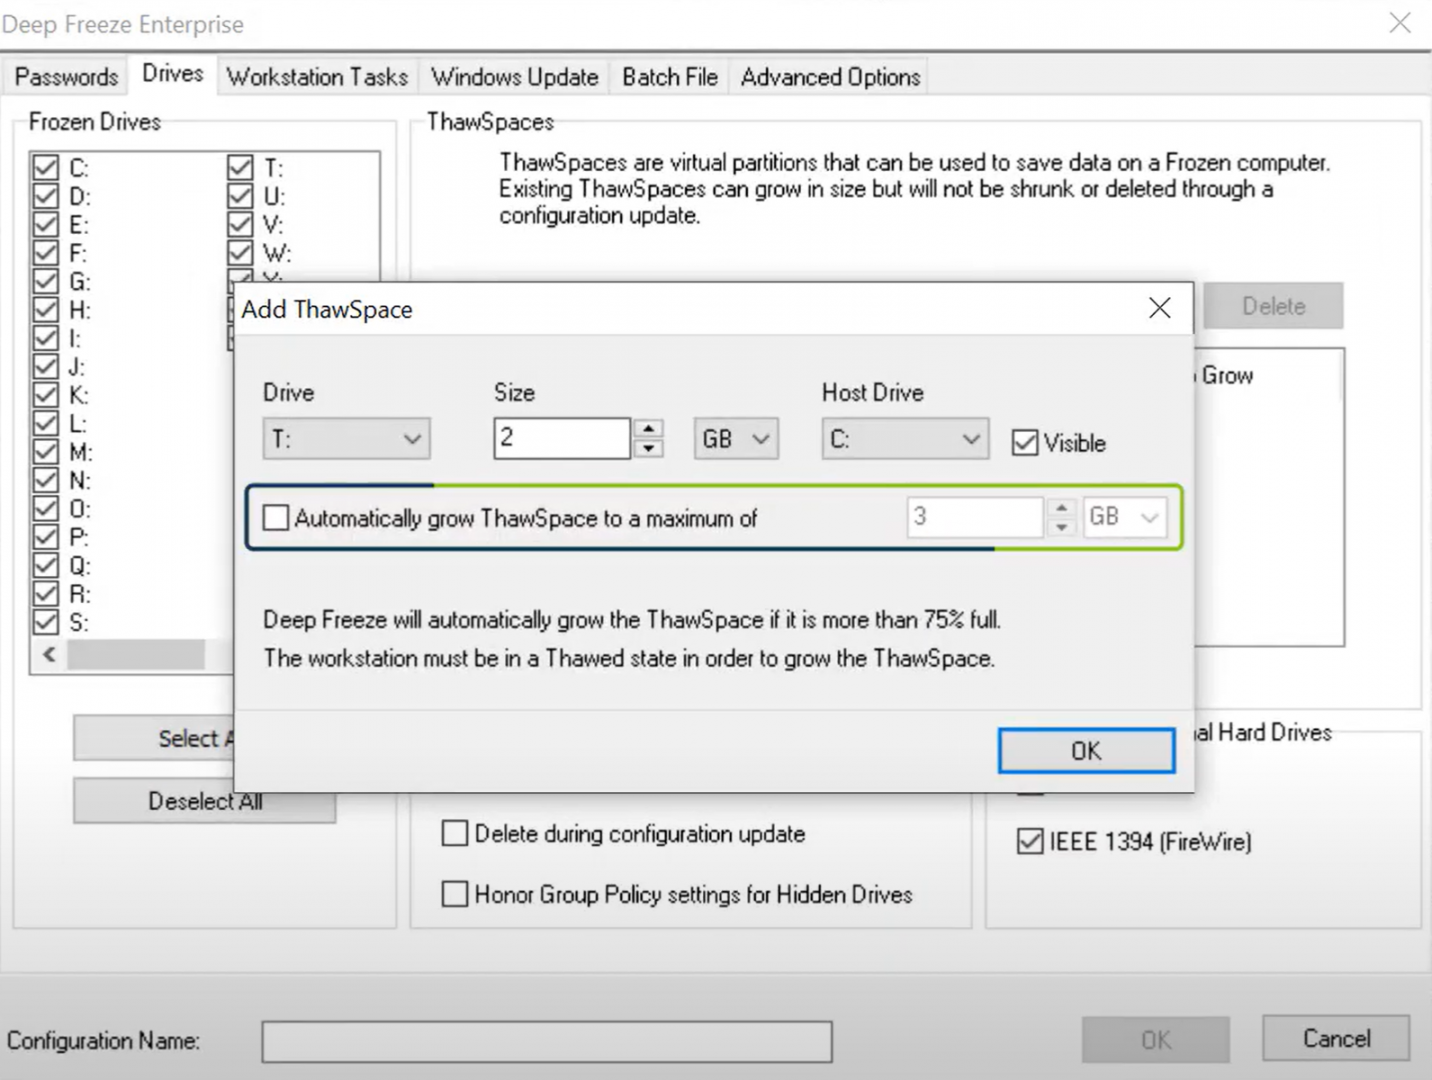This screenshot has height=1080, width=1432.
Task: Open the Windows Update tab
Action: pyautogui.click(x=514, y=77)
